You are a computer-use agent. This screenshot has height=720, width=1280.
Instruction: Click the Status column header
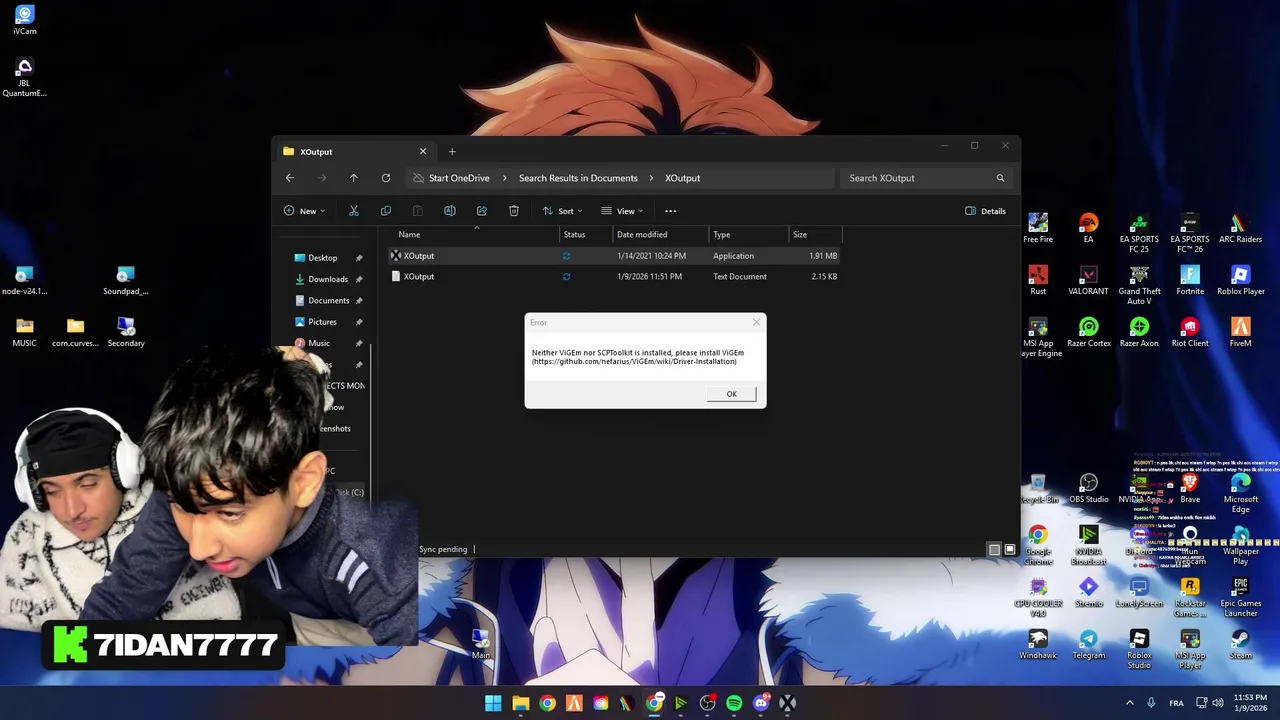[x=574, y=235]
